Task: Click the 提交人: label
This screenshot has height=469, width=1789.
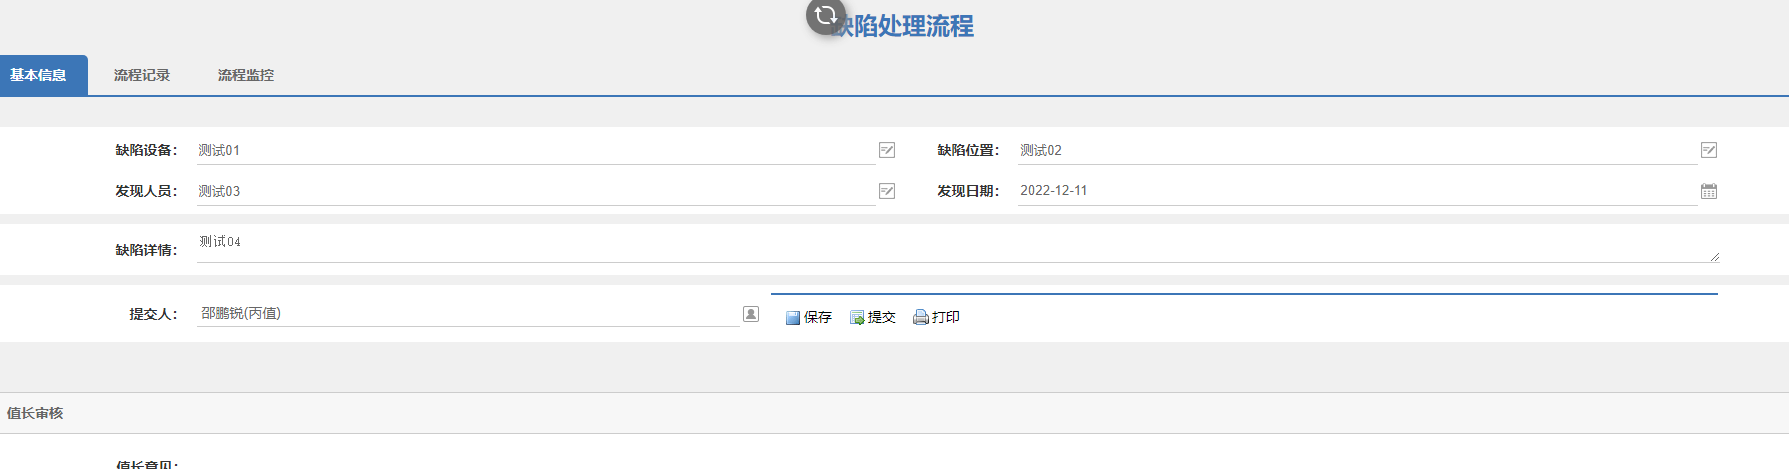Action: [x=153, y=314]
